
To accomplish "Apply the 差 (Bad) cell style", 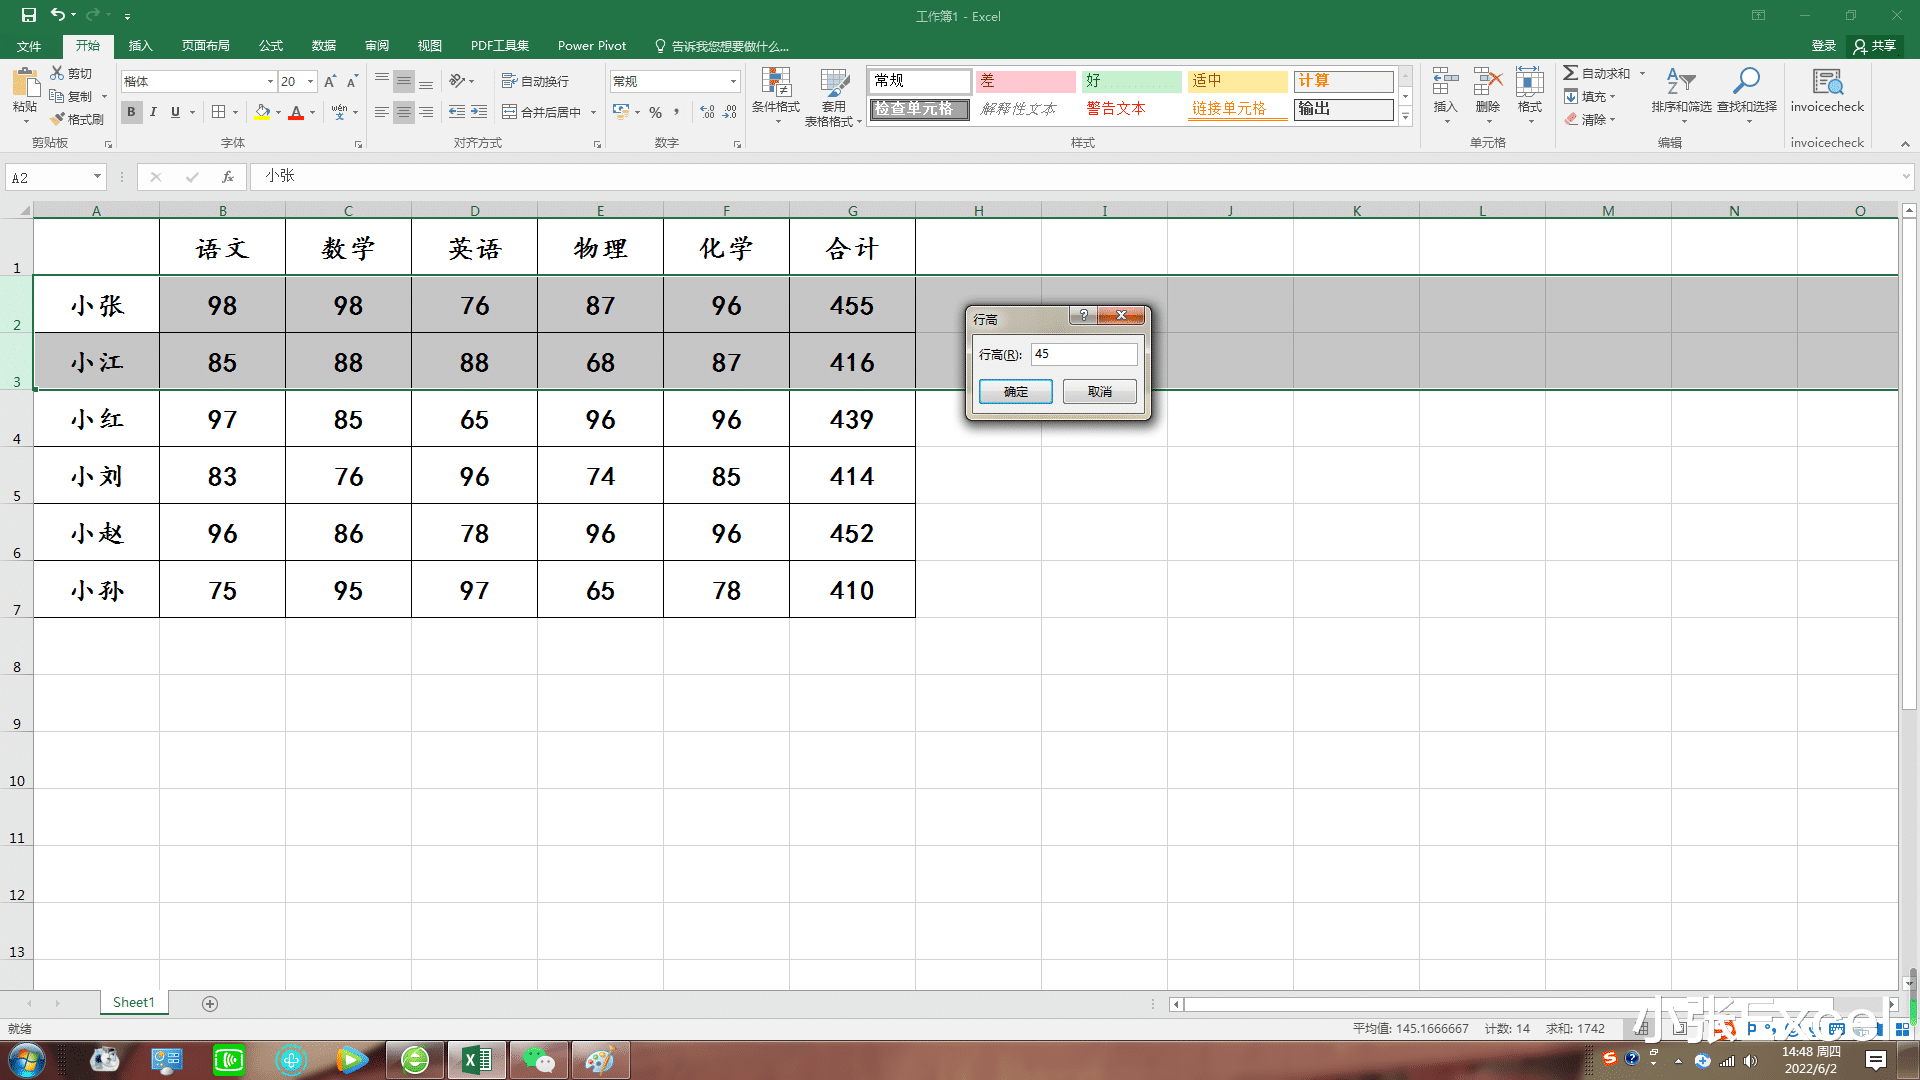I will 1025,81.
